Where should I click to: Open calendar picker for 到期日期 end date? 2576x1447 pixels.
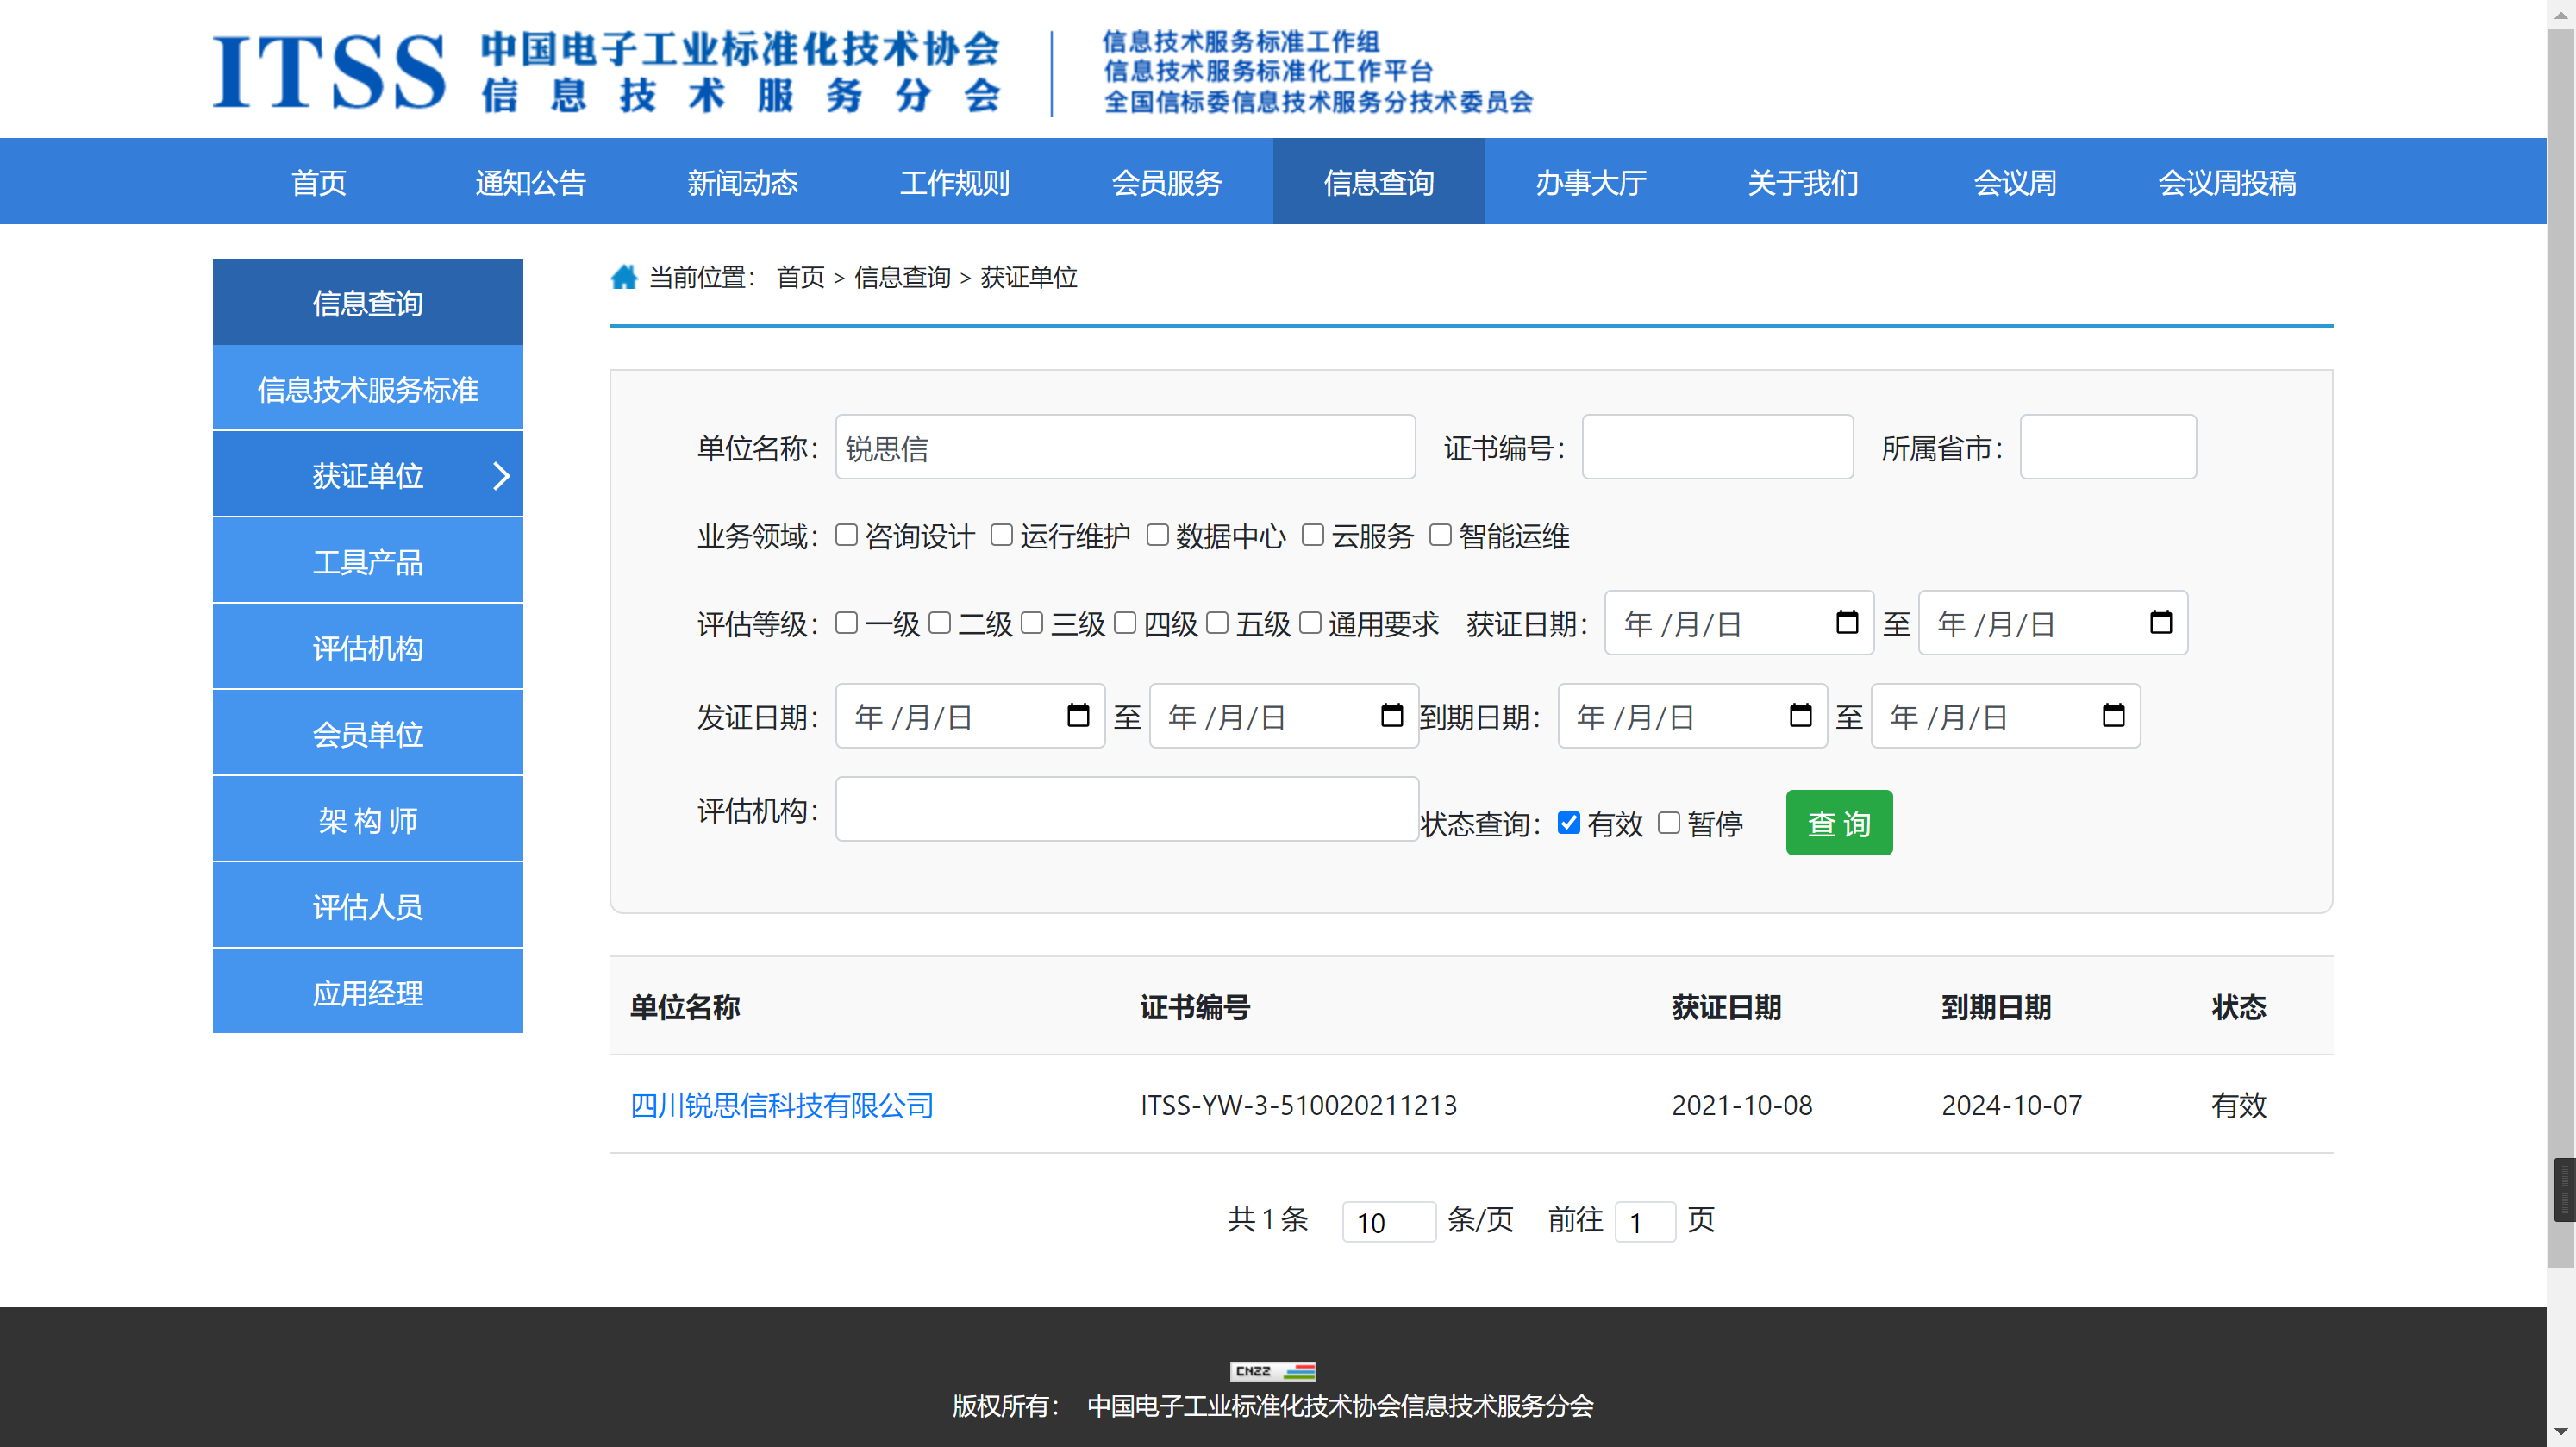tap(2113, 715)
